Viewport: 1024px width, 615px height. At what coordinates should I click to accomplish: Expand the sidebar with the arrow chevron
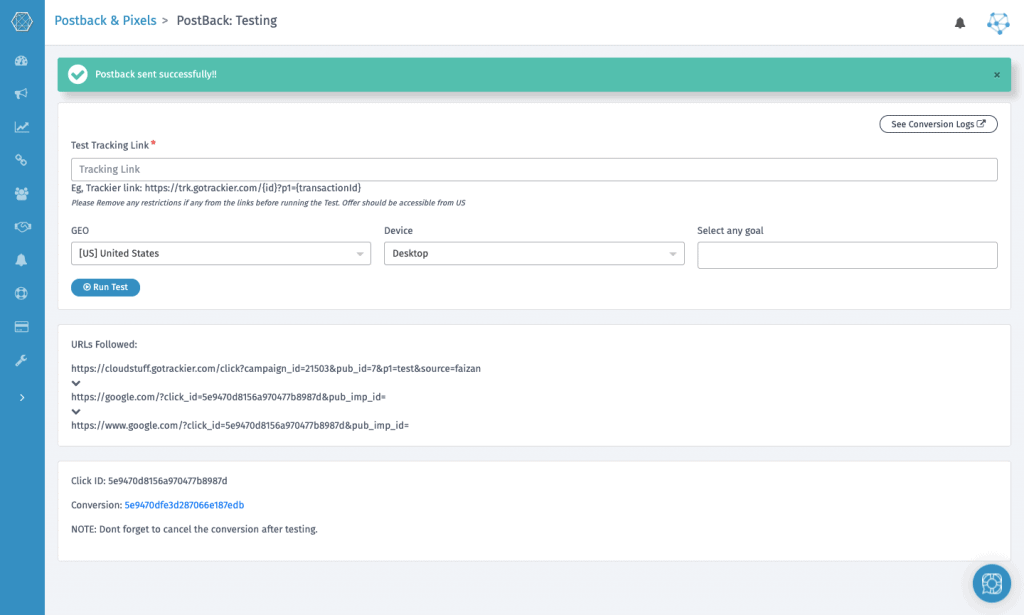[x=21, y=397]
